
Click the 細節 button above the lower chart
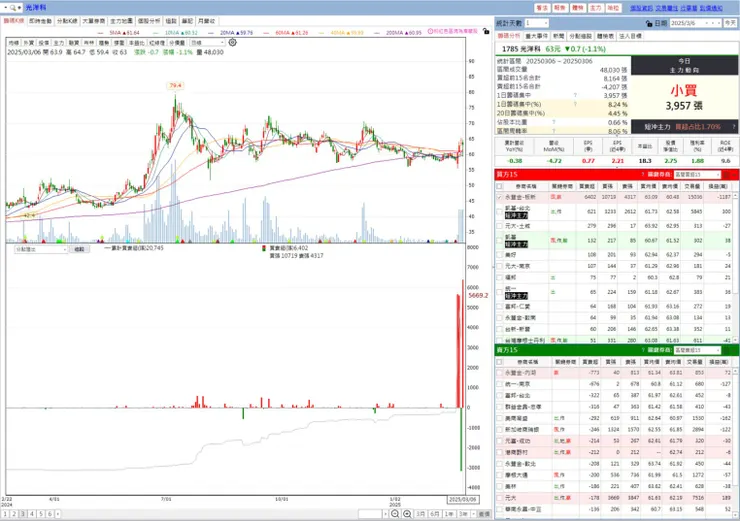pyautogui.click(x=79, y=249)
